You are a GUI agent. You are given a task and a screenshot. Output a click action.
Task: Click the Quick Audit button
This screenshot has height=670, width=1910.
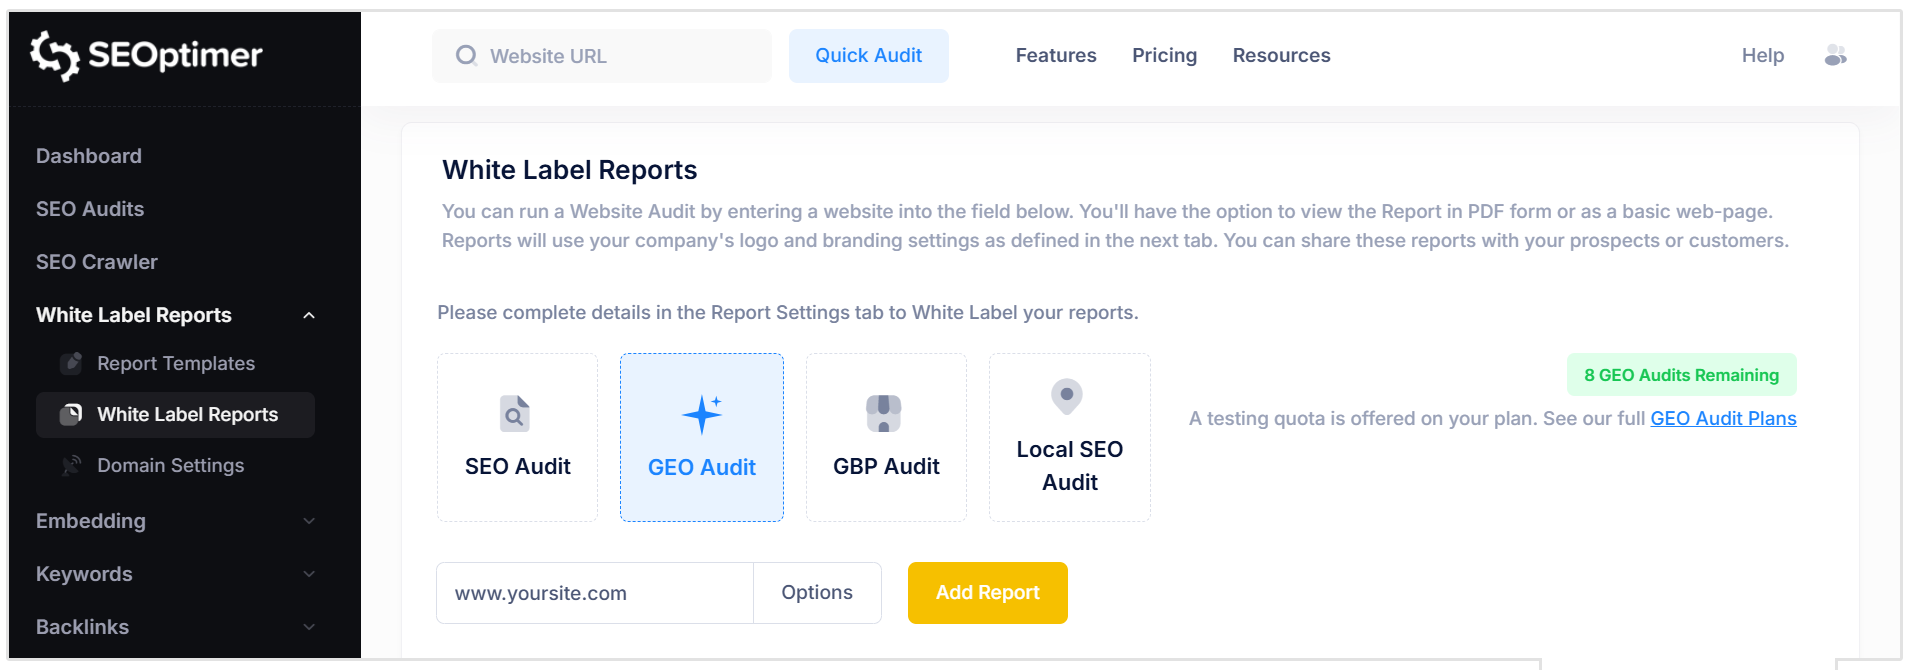[868, 55]
